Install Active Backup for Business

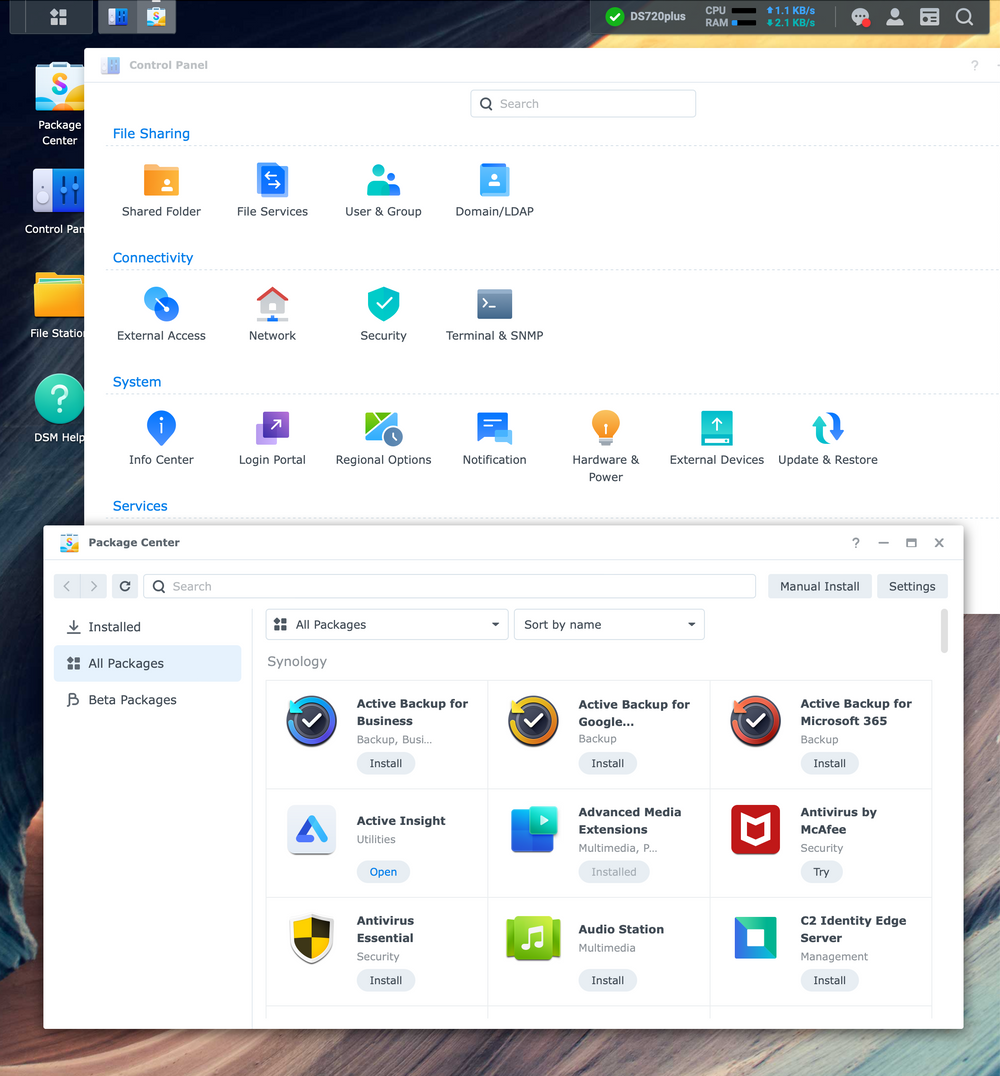coord(386,763)
